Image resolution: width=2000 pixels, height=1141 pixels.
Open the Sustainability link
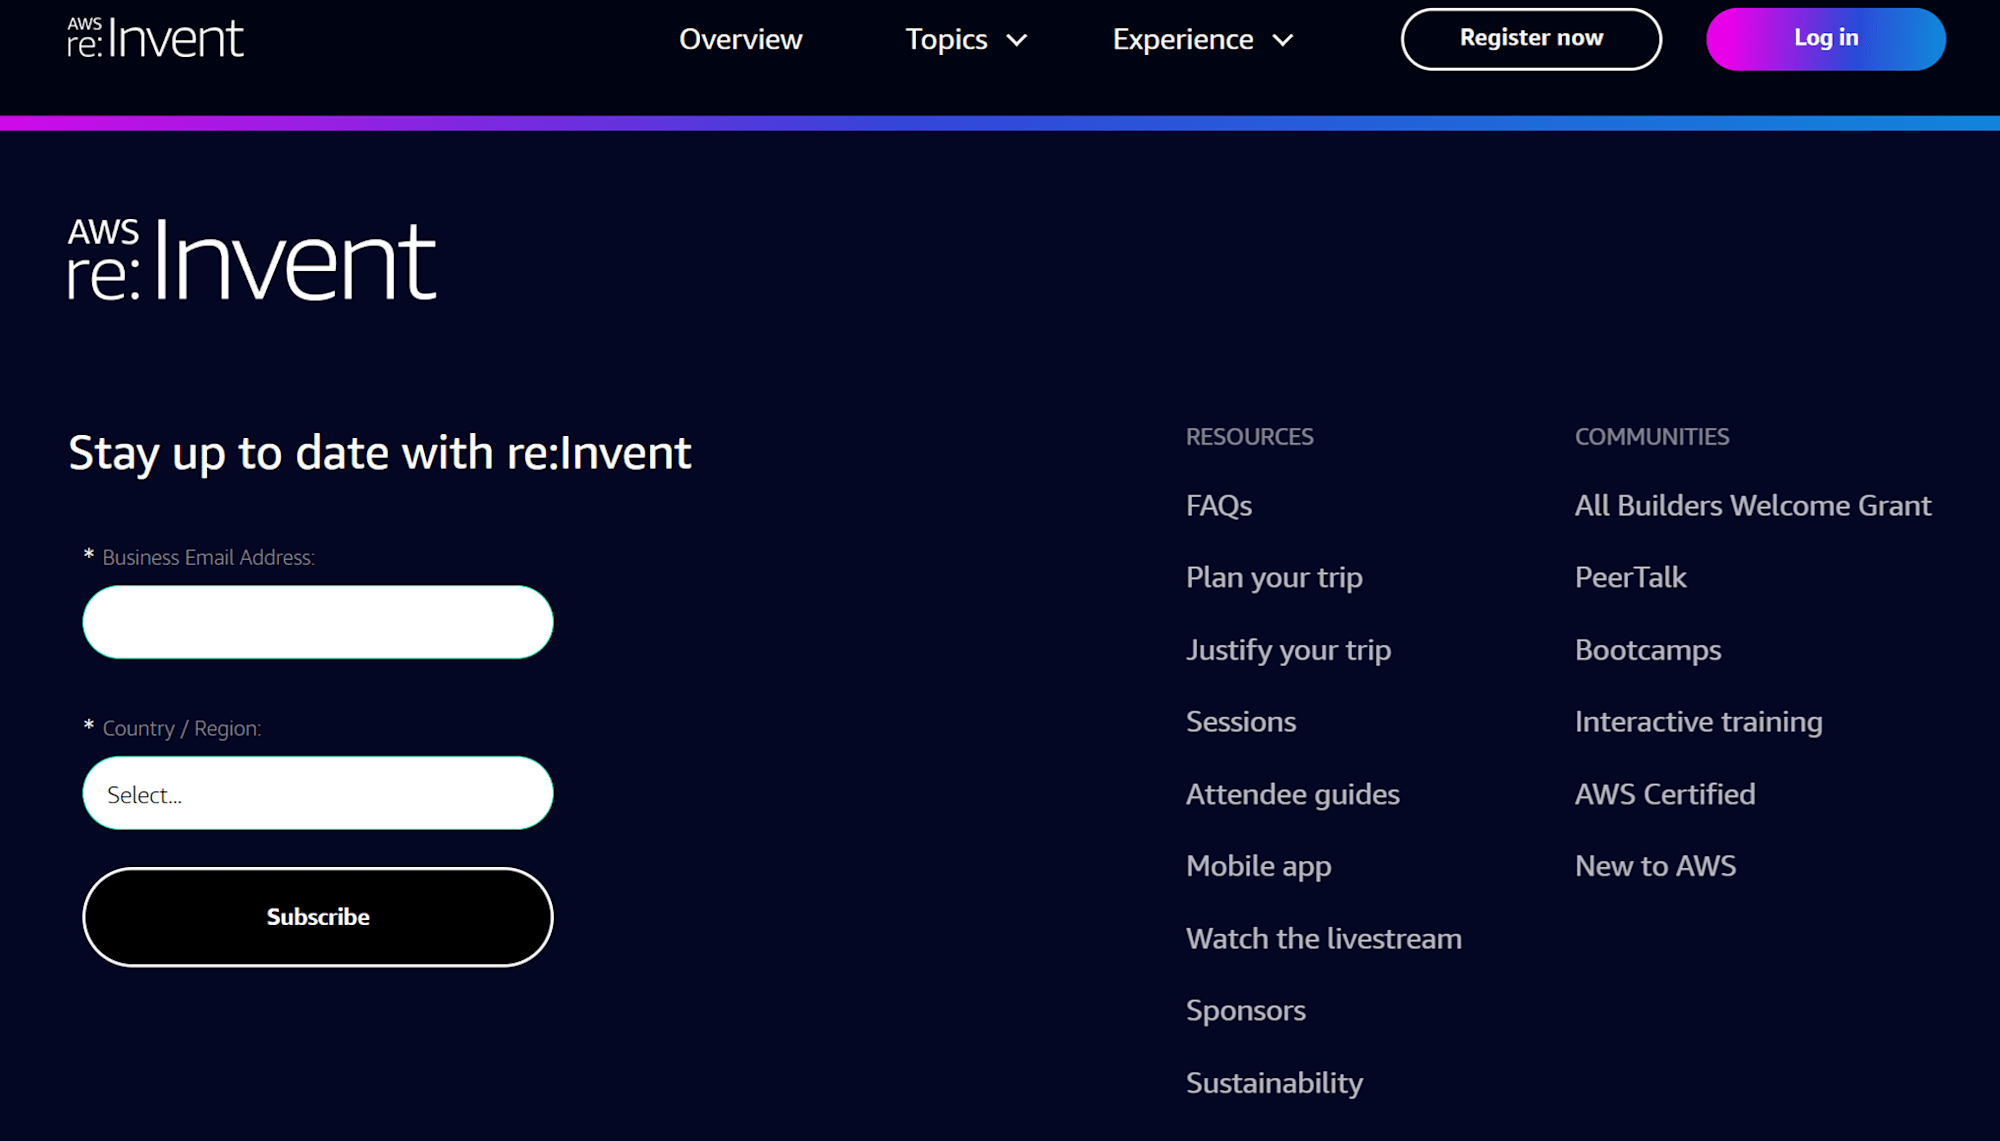1274,1083
